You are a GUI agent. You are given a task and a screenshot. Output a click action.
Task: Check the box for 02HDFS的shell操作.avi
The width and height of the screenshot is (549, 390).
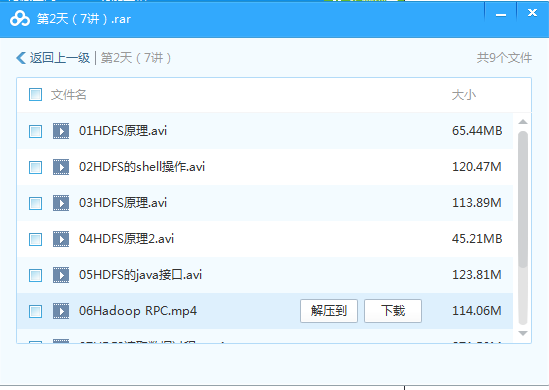click(35, 167)
